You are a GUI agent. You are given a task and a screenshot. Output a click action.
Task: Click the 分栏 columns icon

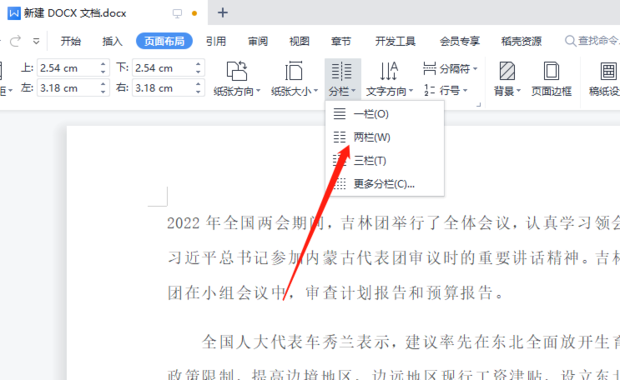click(x=342, y=71)
